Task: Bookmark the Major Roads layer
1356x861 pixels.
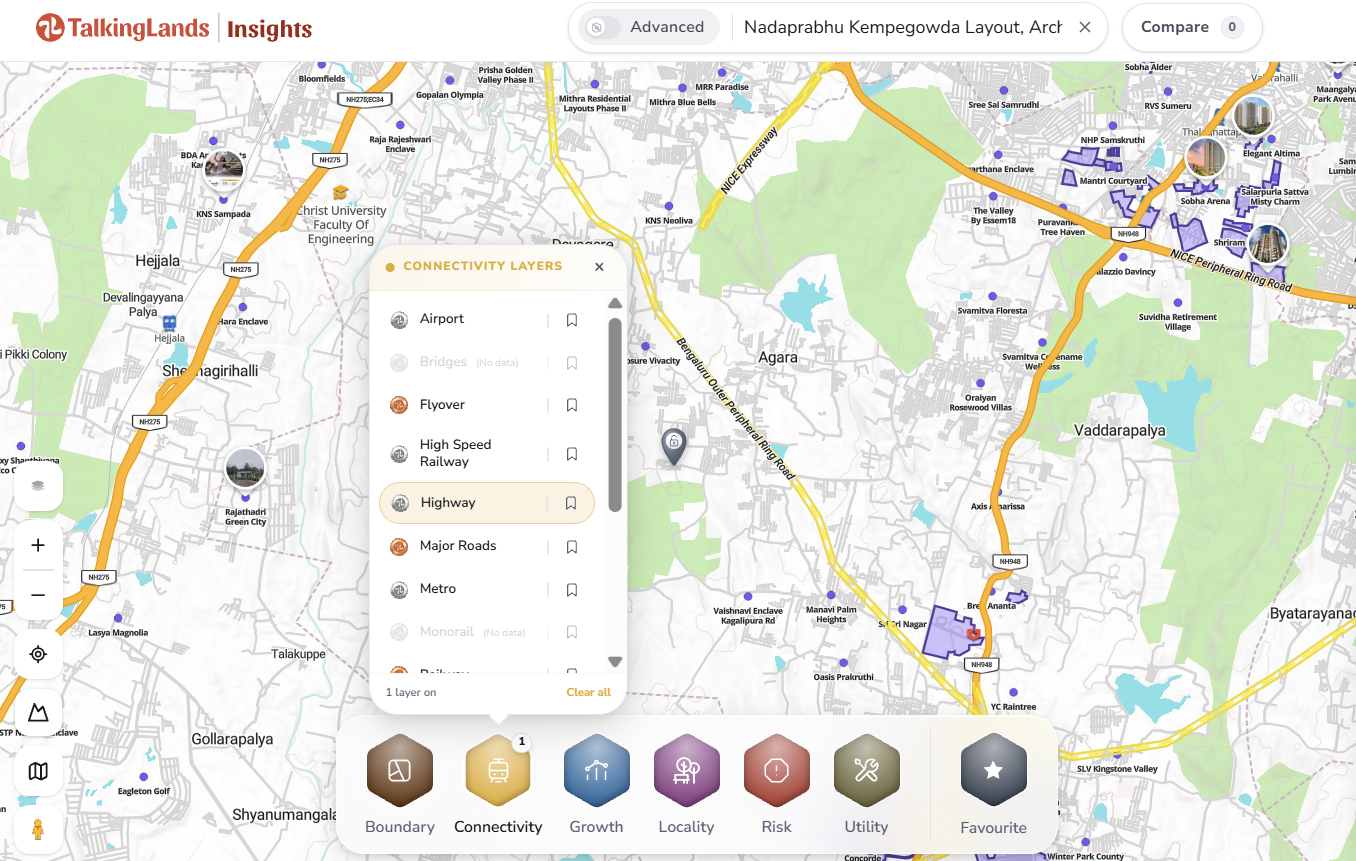Action: tap(572, 547)
